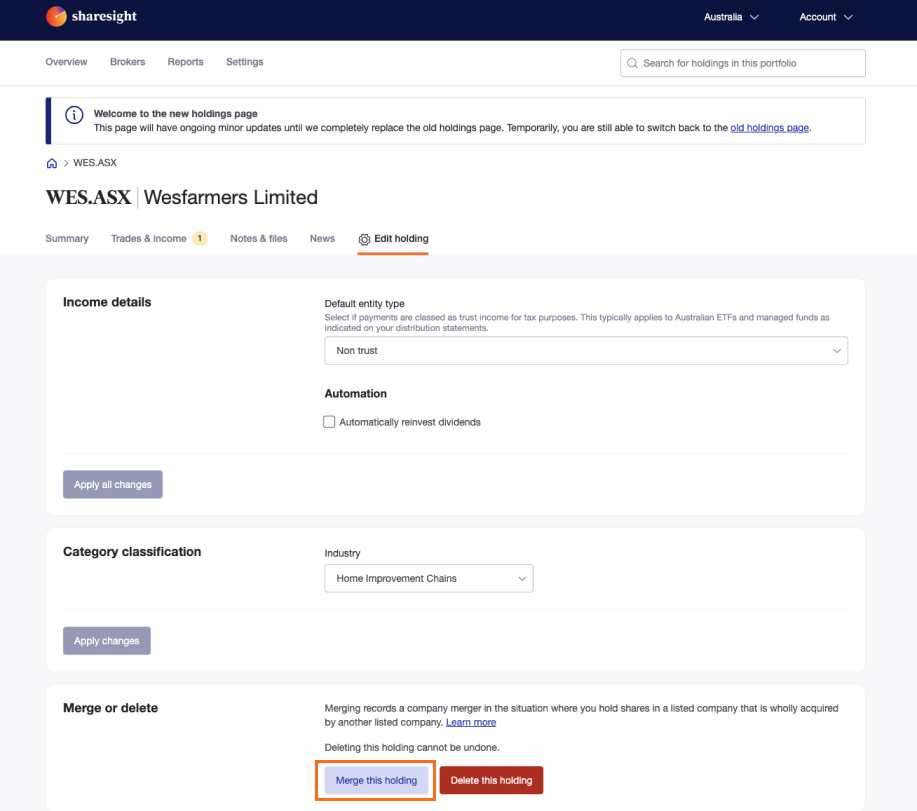Click the Apply all changes button

coord(113,484)
